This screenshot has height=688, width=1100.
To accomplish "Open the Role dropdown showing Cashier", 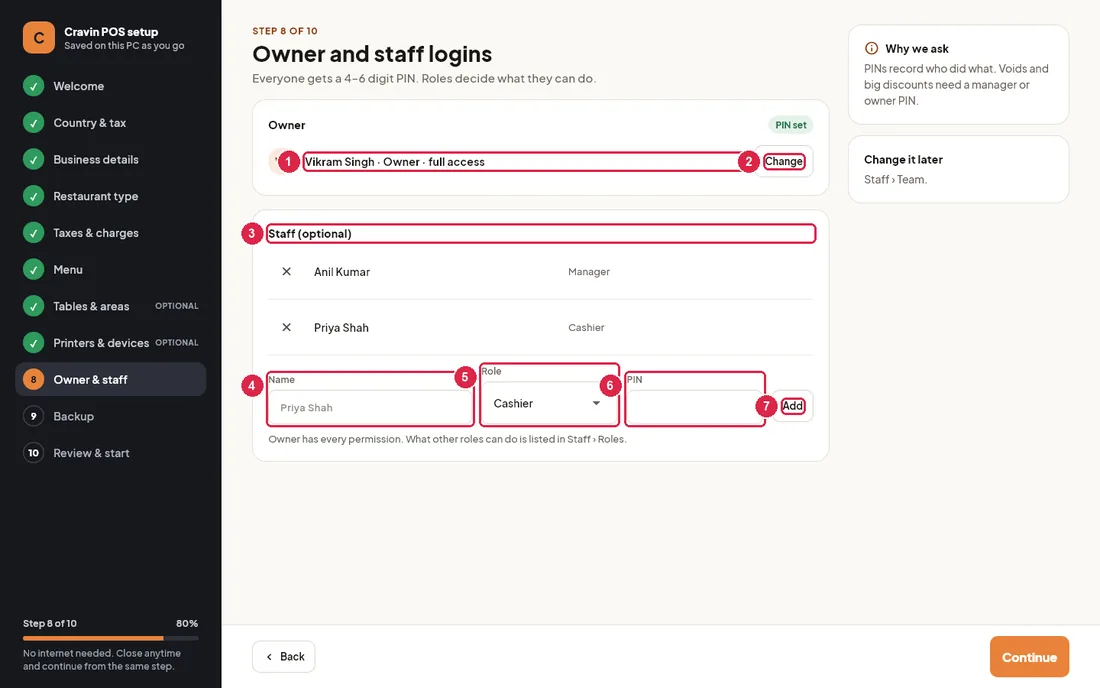I will click(x=548, y=403).
